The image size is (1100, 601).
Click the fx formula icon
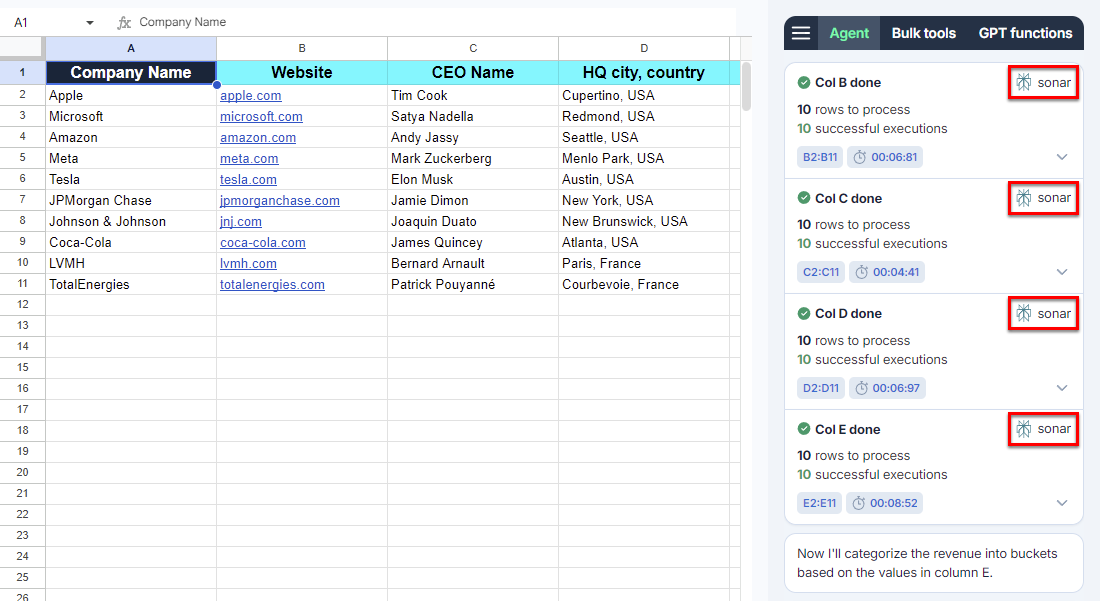coord(124,22)
